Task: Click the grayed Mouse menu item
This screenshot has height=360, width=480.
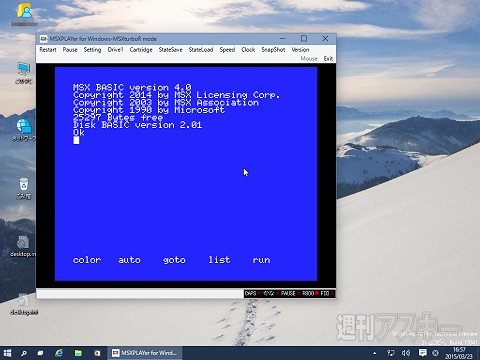Action: 309,59
